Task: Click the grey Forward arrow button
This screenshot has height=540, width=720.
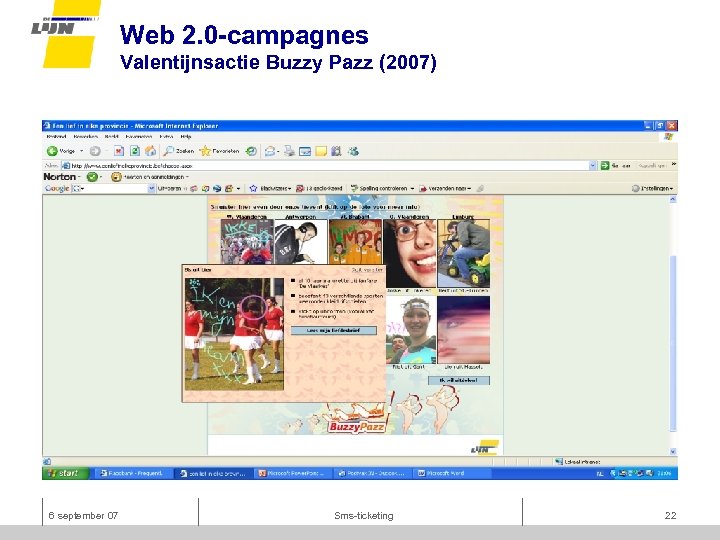Action: [x=95, y=151]
